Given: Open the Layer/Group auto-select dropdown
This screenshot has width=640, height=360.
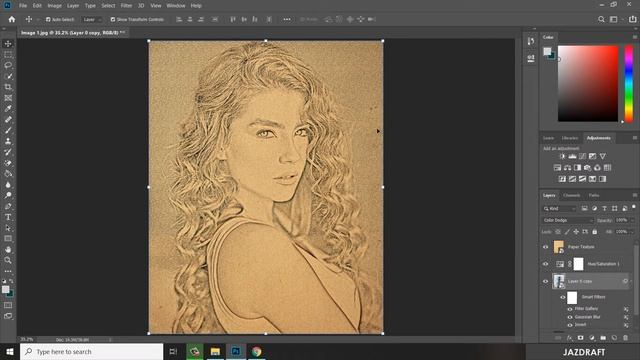Looking at the screenshot, I should tap(91, 19).
